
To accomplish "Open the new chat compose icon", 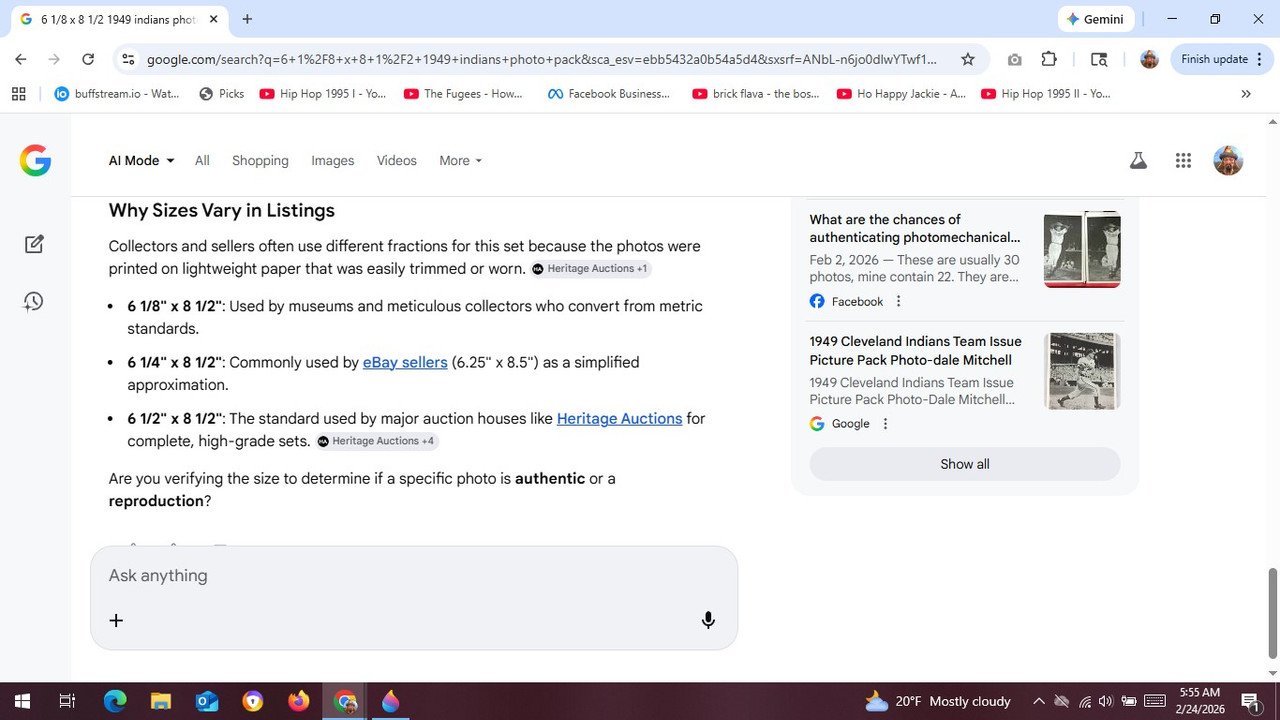I will 34,244.
